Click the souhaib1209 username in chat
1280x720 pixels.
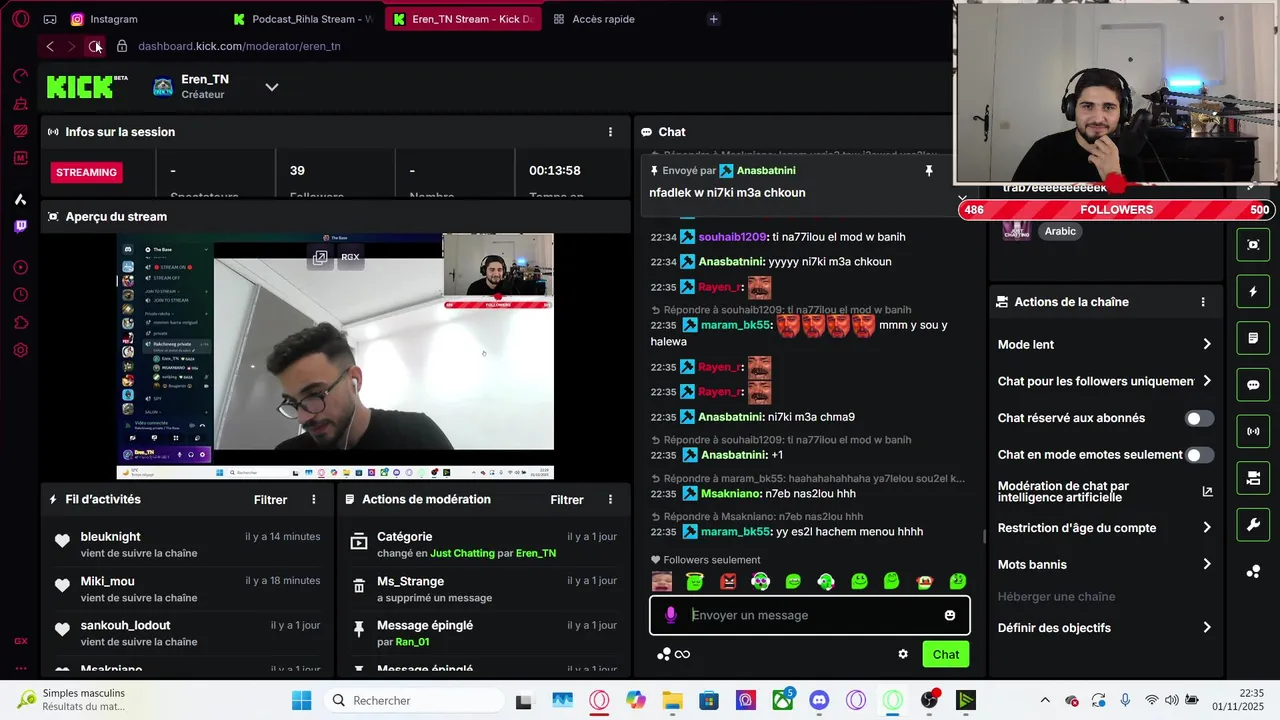732,237
